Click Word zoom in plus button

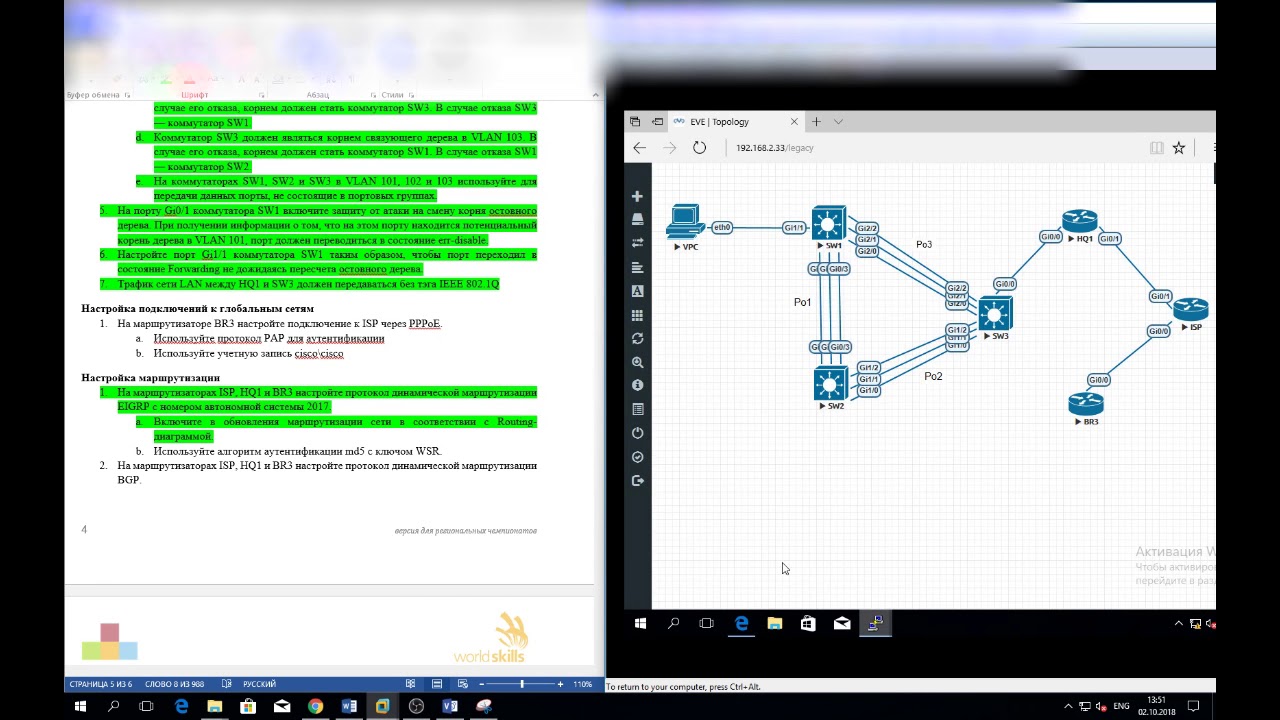(x=559, y=684)
